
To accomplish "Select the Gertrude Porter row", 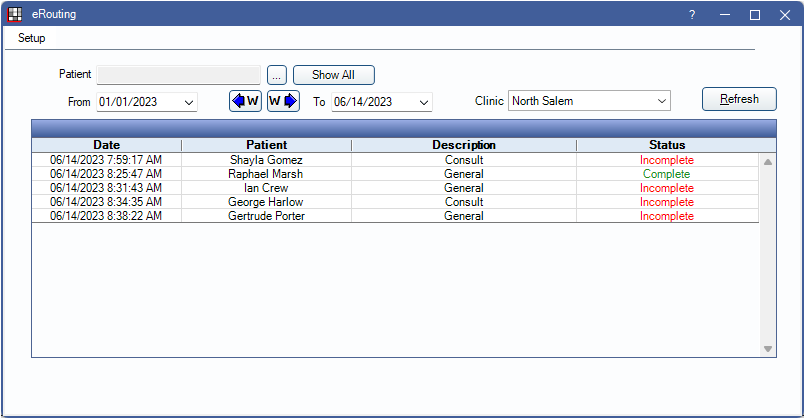I will (266, 216).
